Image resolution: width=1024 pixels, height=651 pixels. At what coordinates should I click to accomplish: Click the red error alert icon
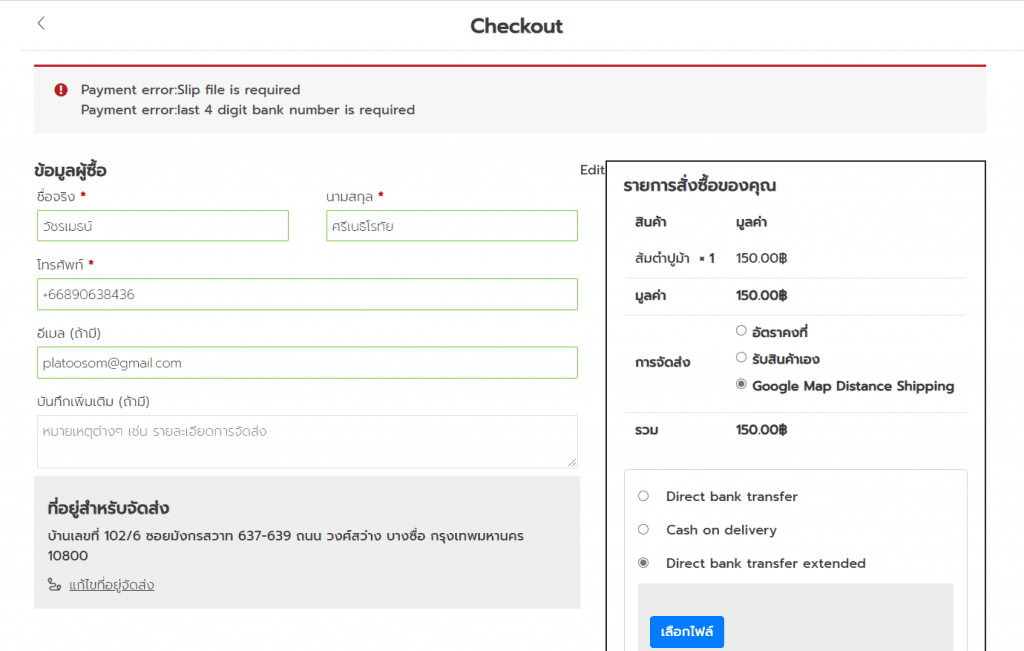pyautogui.click(x=60, y=90)
